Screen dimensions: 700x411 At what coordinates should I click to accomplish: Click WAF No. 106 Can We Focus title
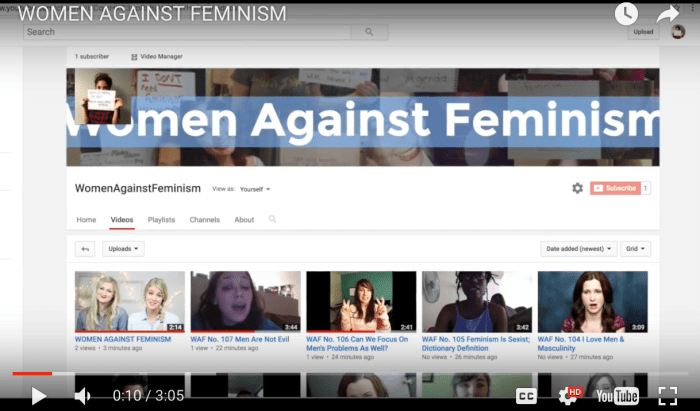(x=357, y=344)
